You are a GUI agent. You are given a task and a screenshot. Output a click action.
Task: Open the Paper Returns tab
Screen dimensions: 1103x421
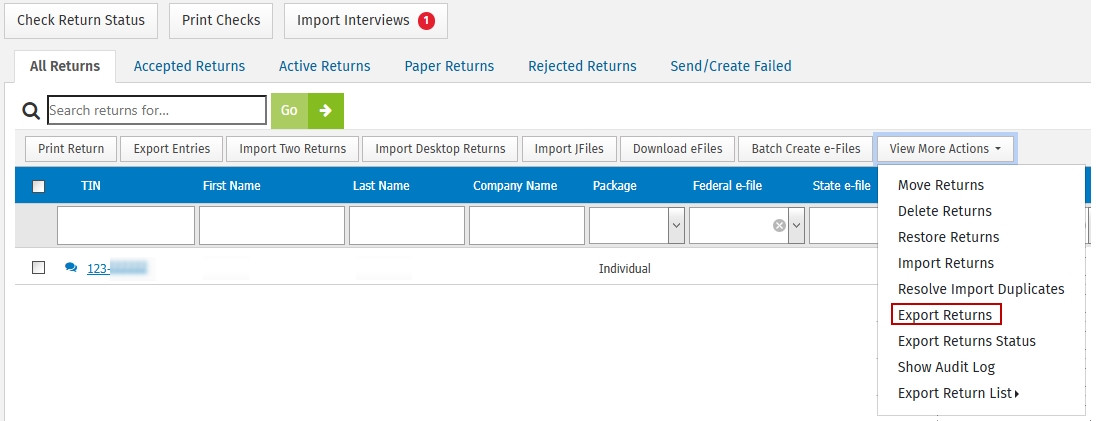pos(449,66)
